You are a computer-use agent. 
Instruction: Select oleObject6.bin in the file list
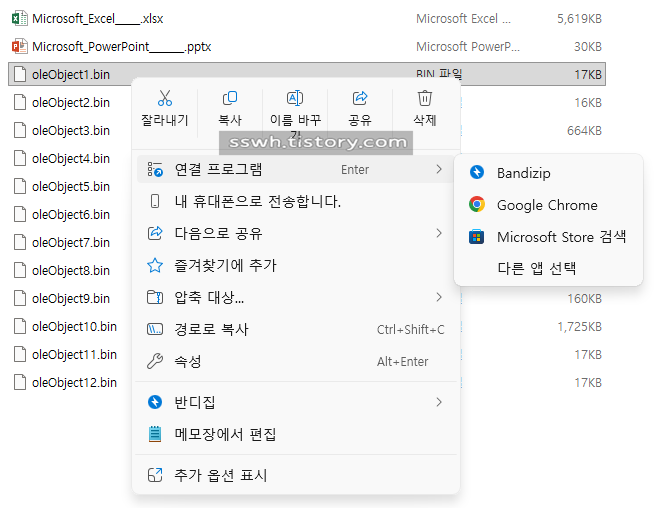click(x=71, y=215)
